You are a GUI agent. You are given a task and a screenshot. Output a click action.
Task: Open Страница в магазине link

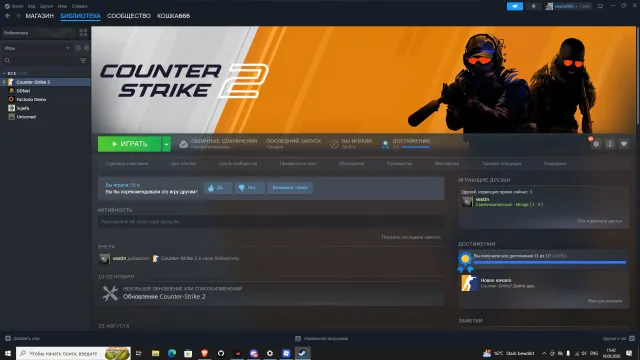[127, 164]
